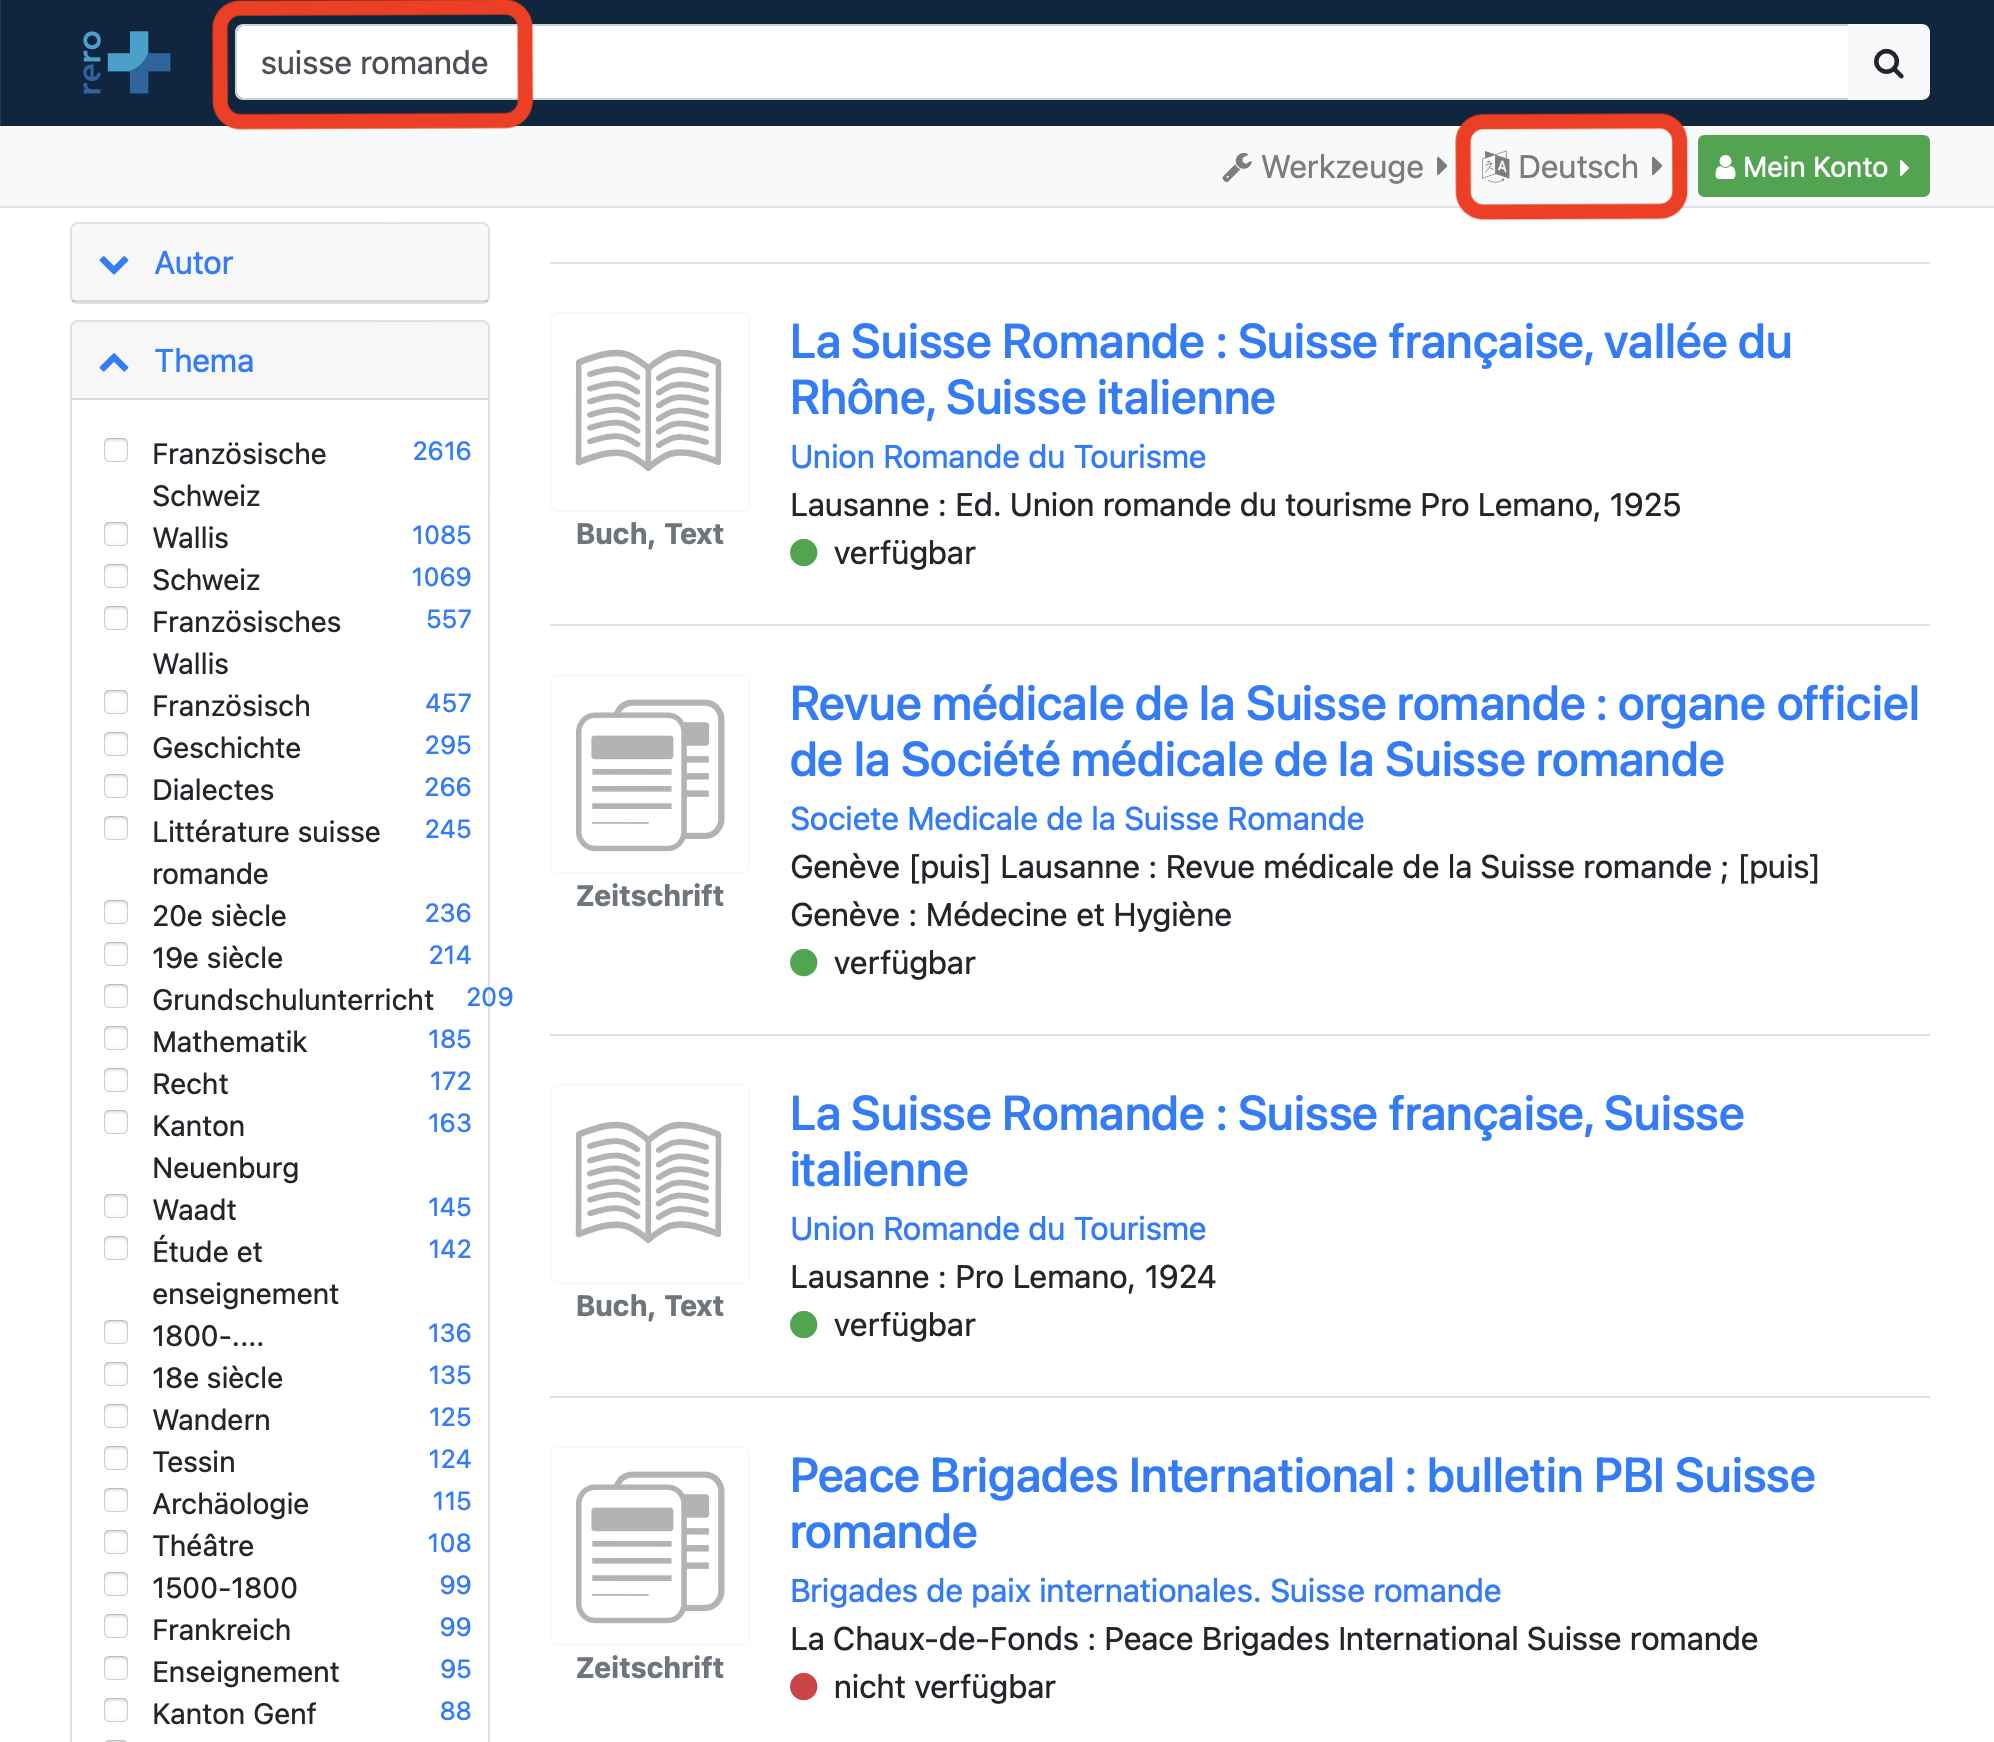Select the Französisches Wallis checkbox
Image resolution: width=1994 pixels, height=1742 pixels.
click(x=116, y=618)
